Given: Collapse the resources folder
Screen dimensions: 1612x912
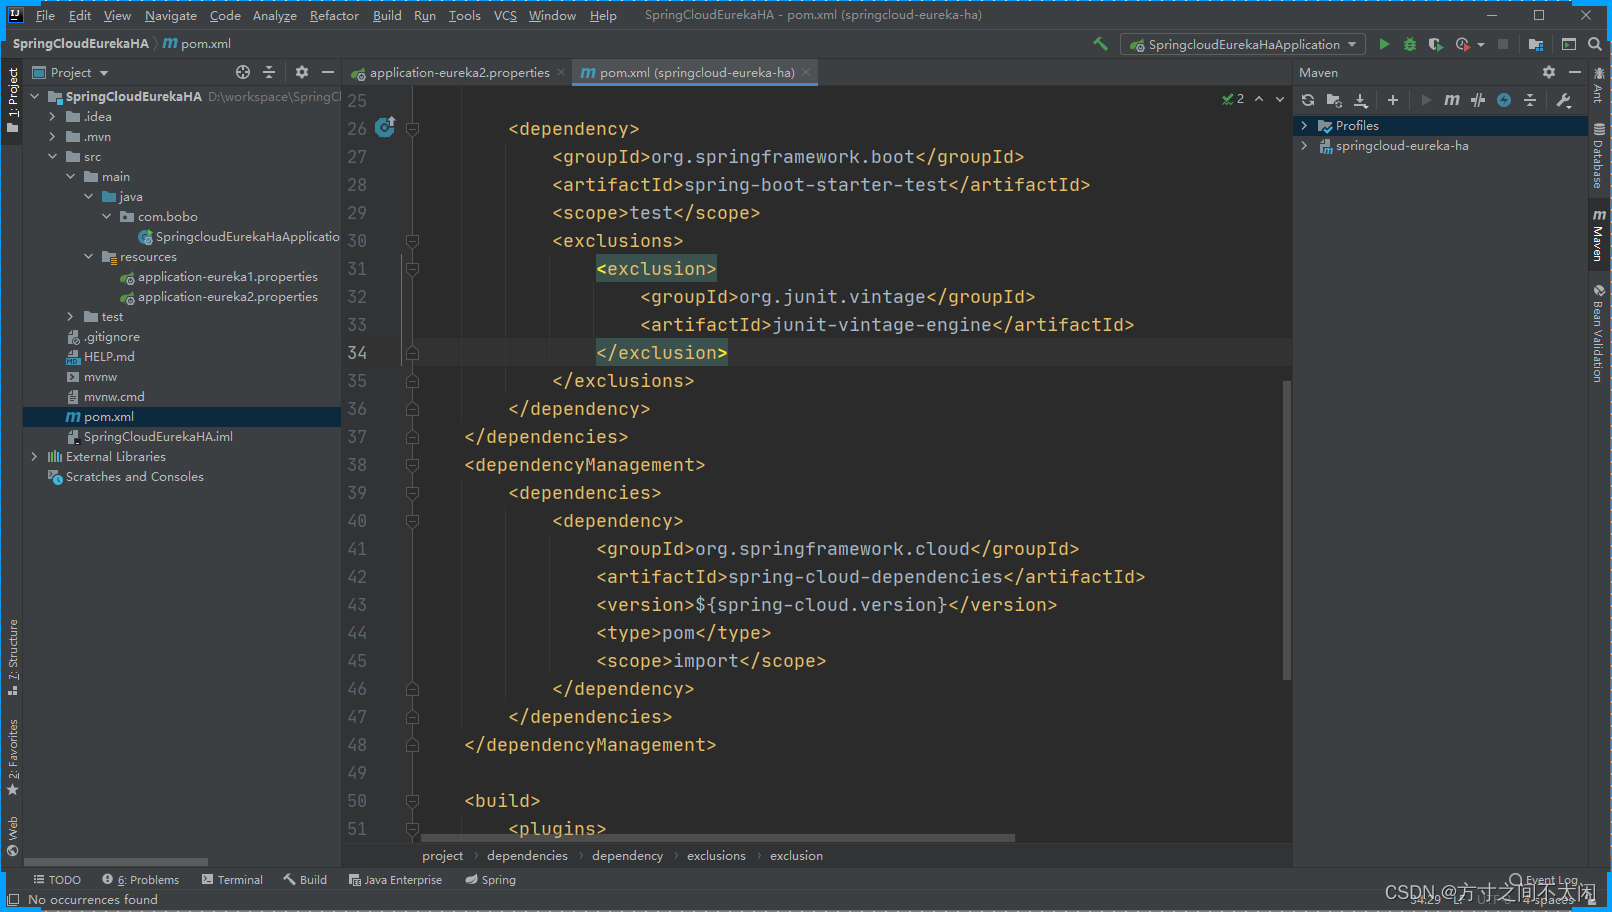Looking at the screenshot, I should pos(89,257).
